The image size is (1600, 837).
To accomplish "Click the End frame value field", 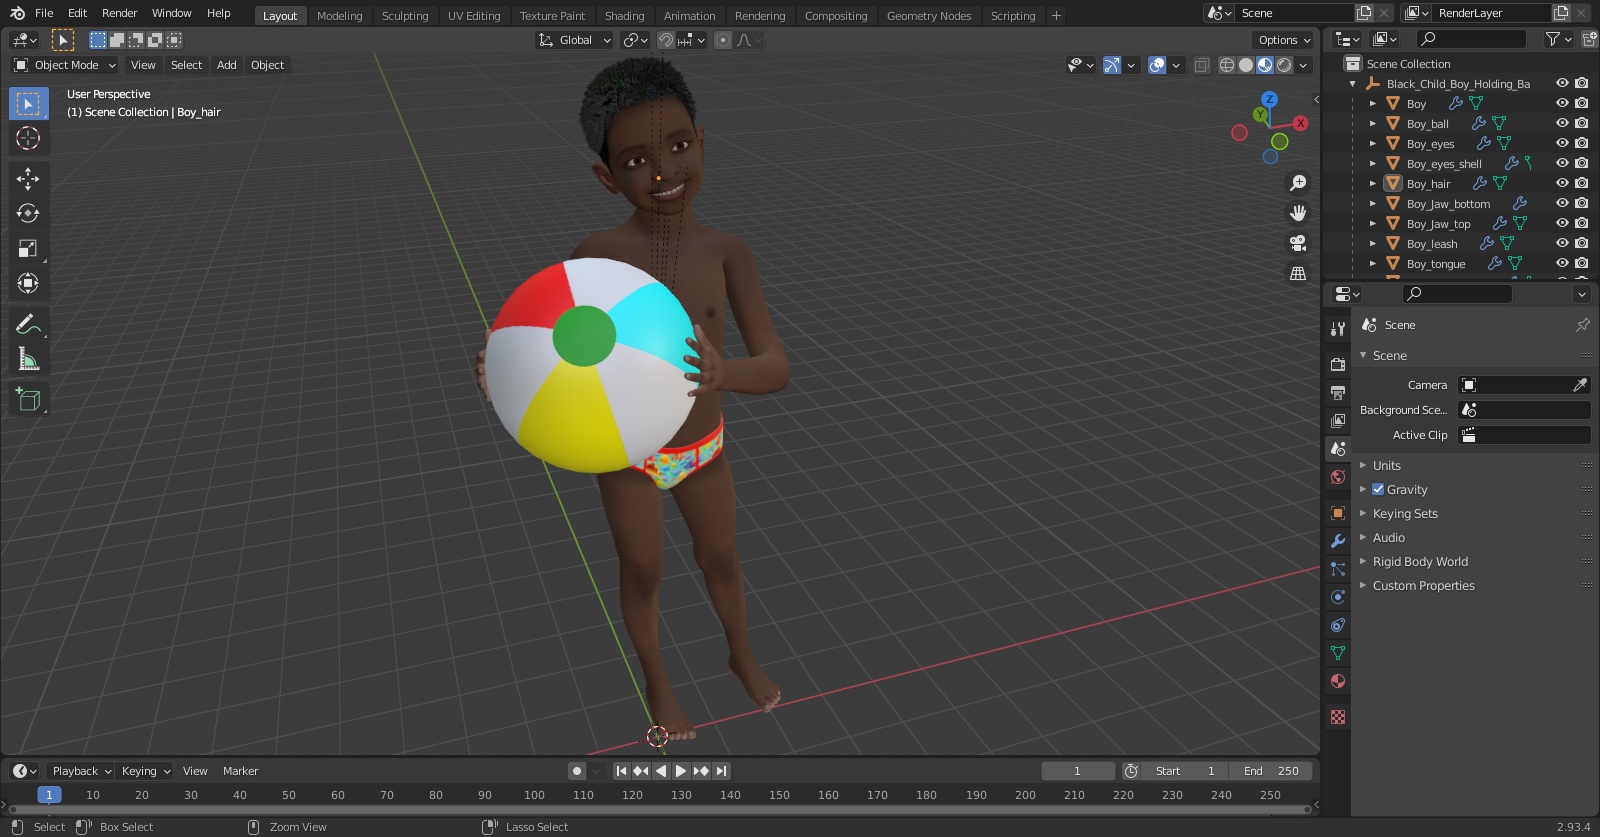I will point(1272,771).
